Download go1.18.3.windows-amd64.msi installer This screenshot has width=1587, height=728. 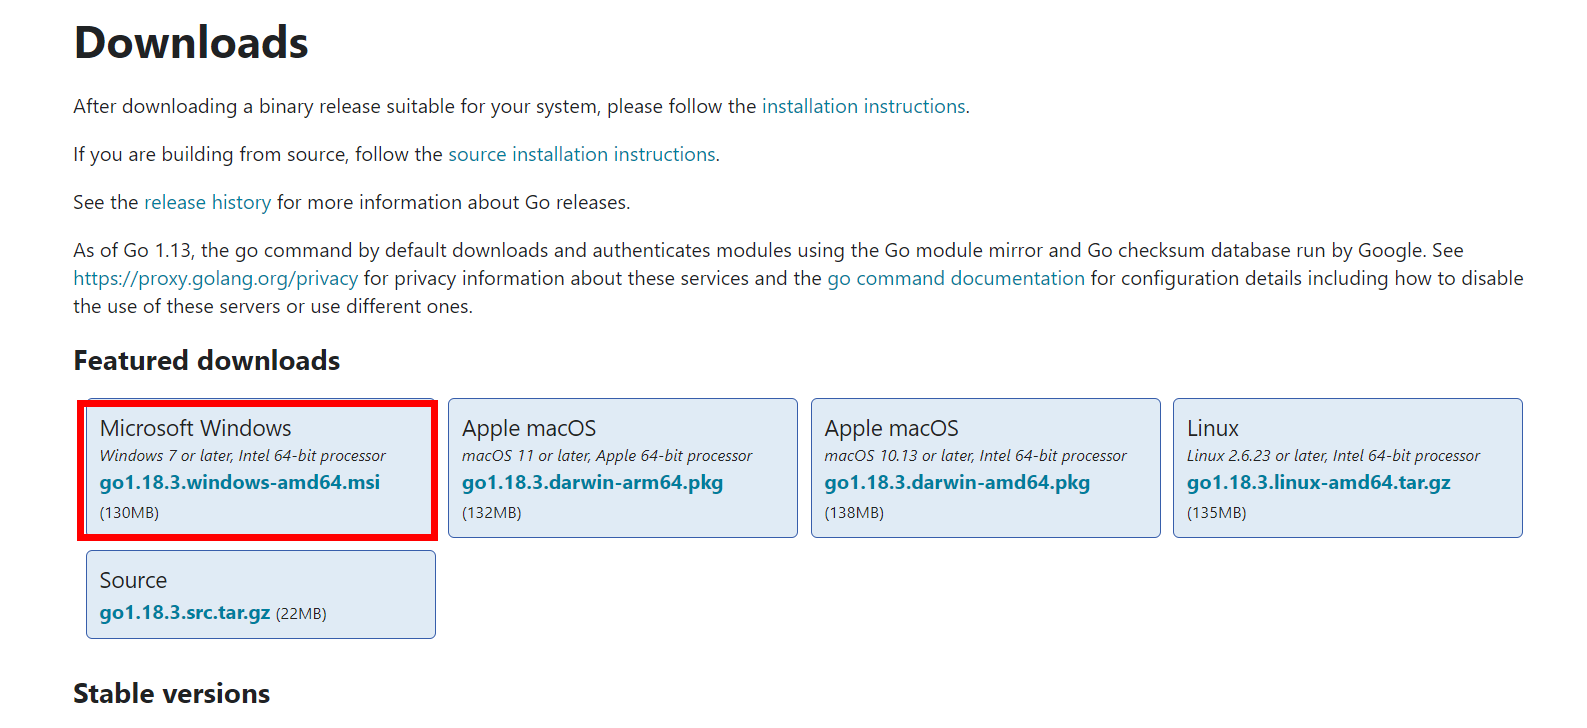[x=240, y=483]
